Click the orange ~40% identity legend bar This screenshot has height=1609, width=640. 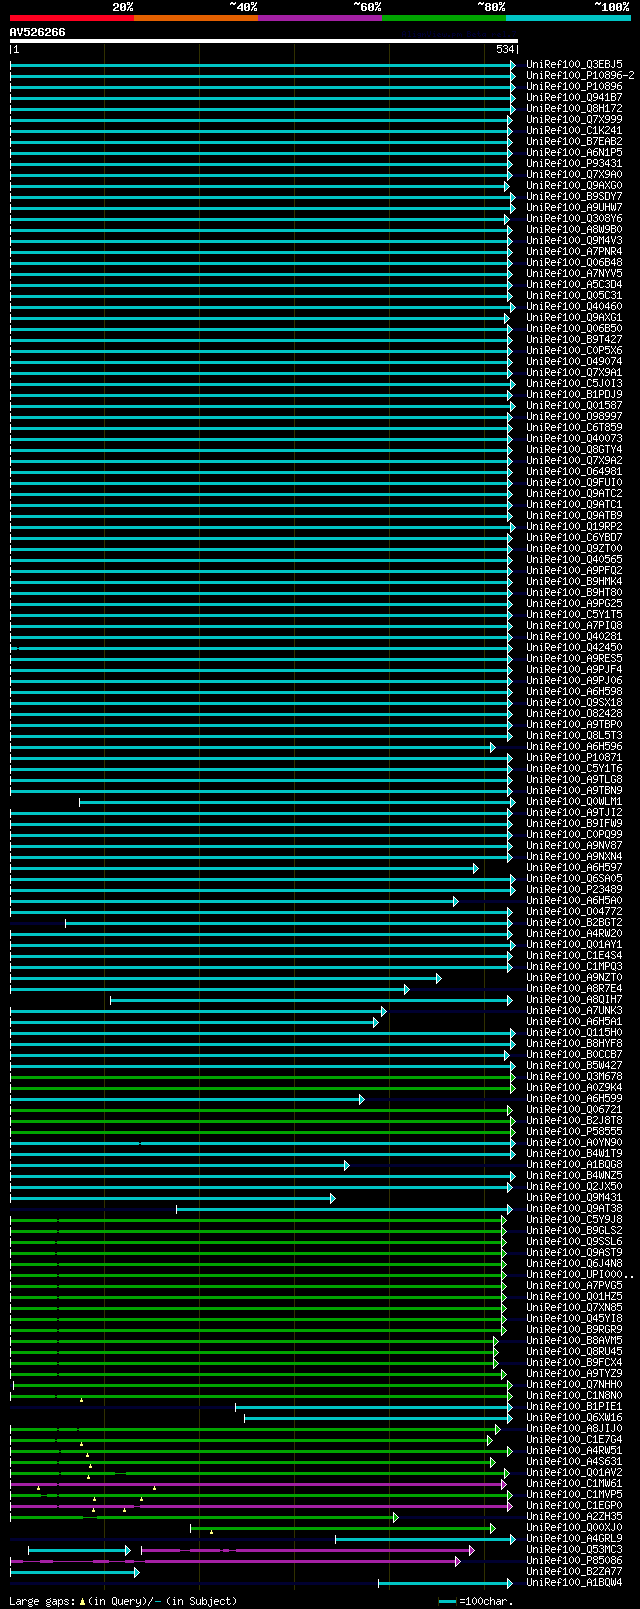point(196,18)
